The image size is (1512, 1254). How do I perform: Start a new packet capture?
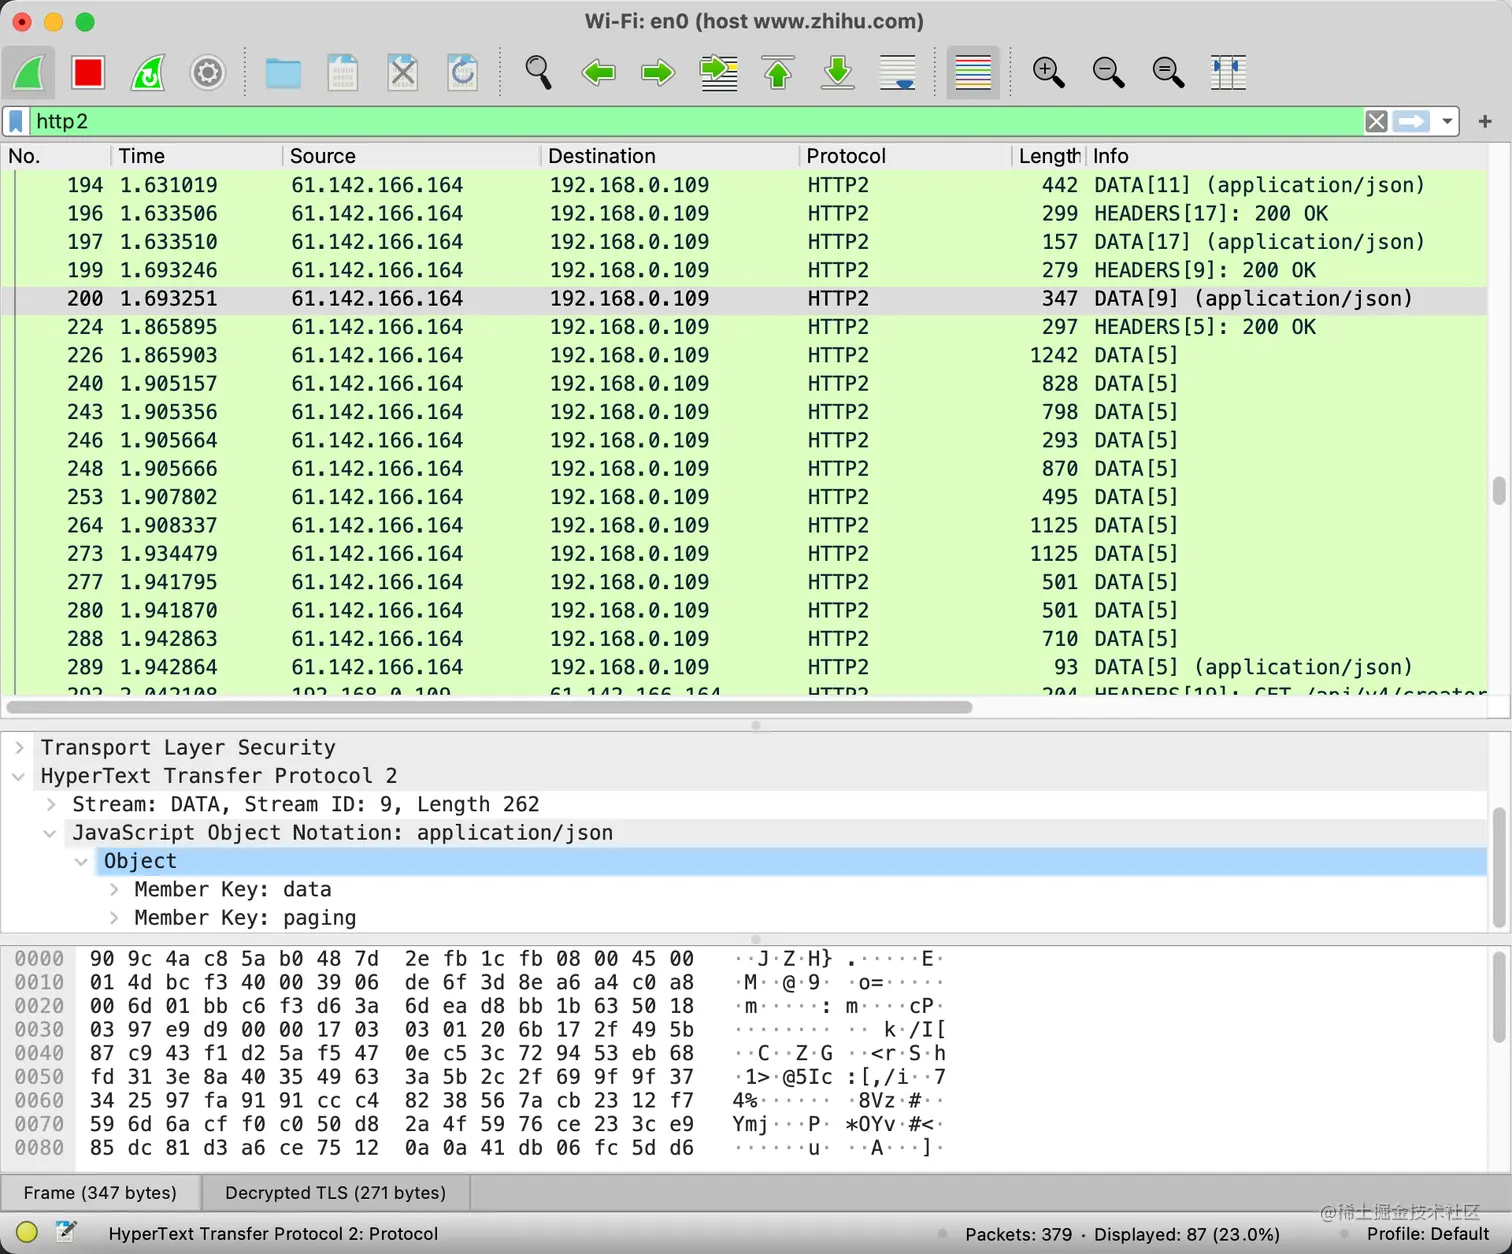click(27, 72)
